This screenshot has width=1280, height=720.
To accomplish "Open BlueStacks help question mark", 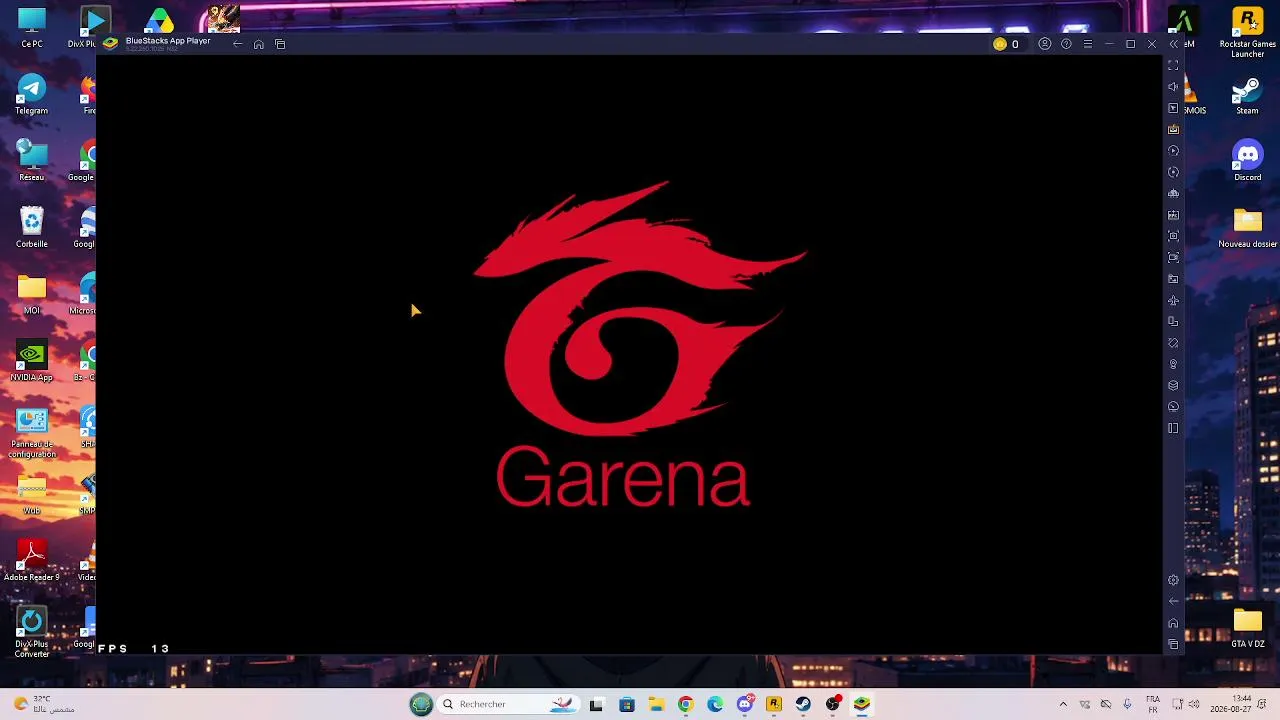I will [1066, 44].
